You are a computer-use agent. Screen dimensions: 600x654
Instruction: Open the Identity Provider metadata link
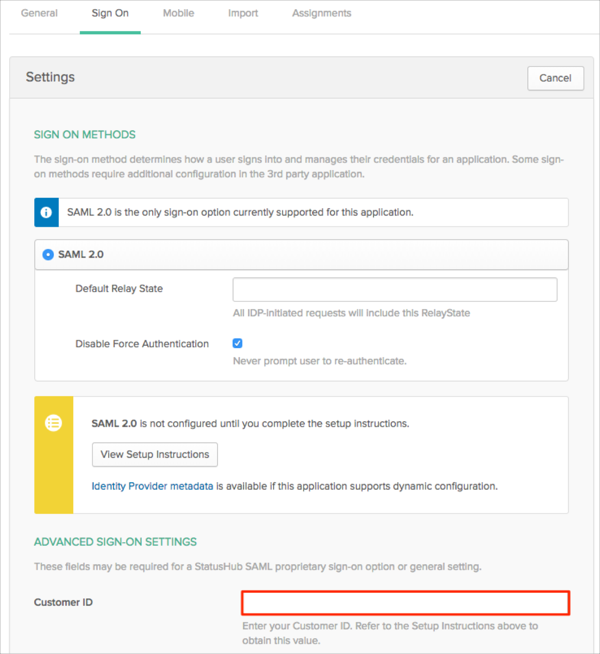(152, 486)
